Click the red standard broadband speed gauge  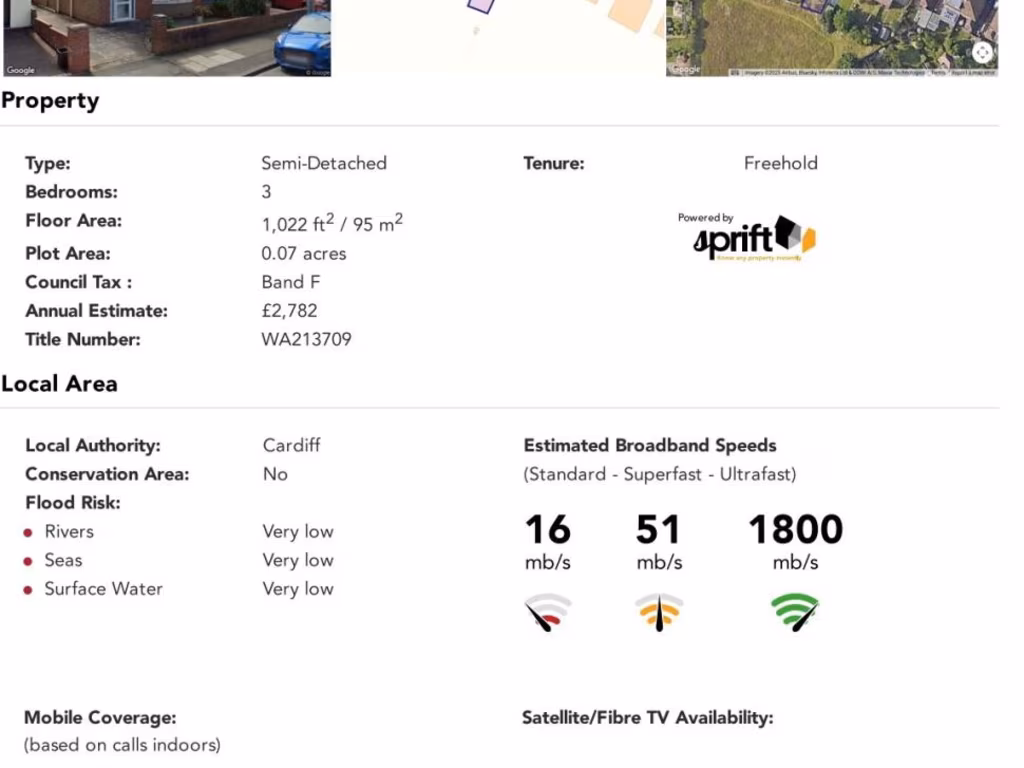[x=548, y=612]
